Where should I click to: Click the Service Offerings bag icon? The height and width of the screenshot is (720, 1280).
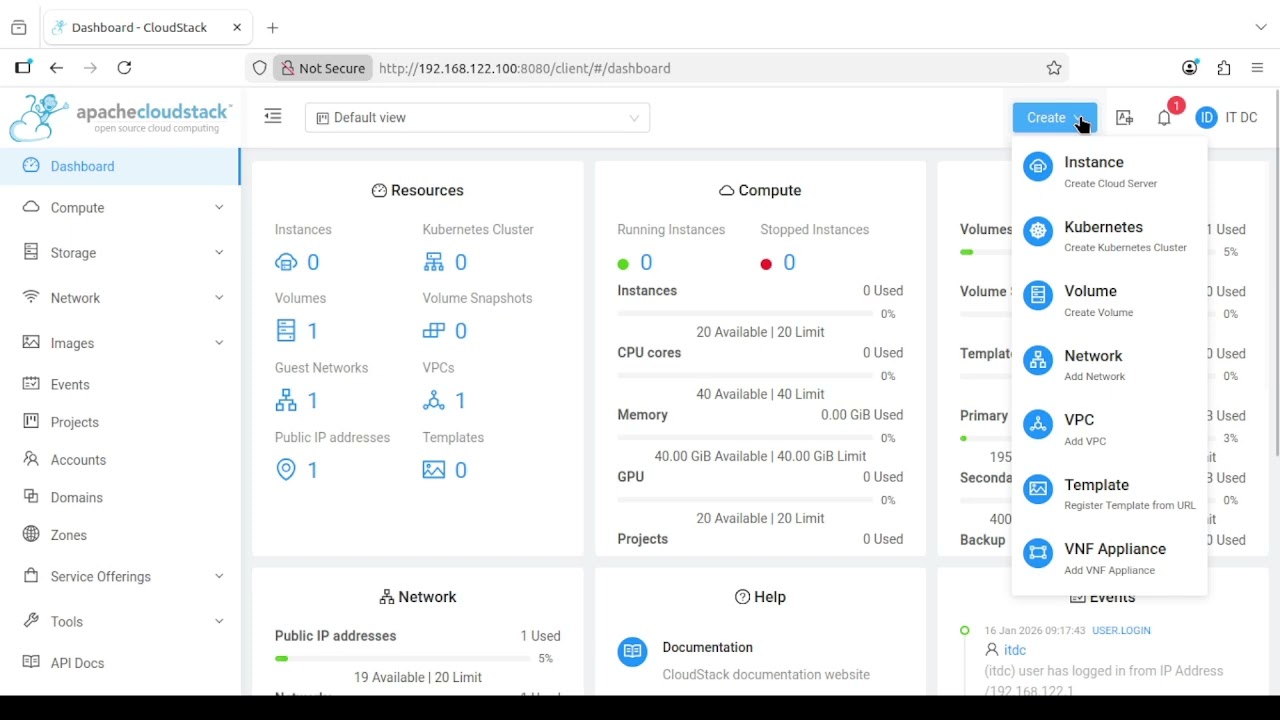31,576
